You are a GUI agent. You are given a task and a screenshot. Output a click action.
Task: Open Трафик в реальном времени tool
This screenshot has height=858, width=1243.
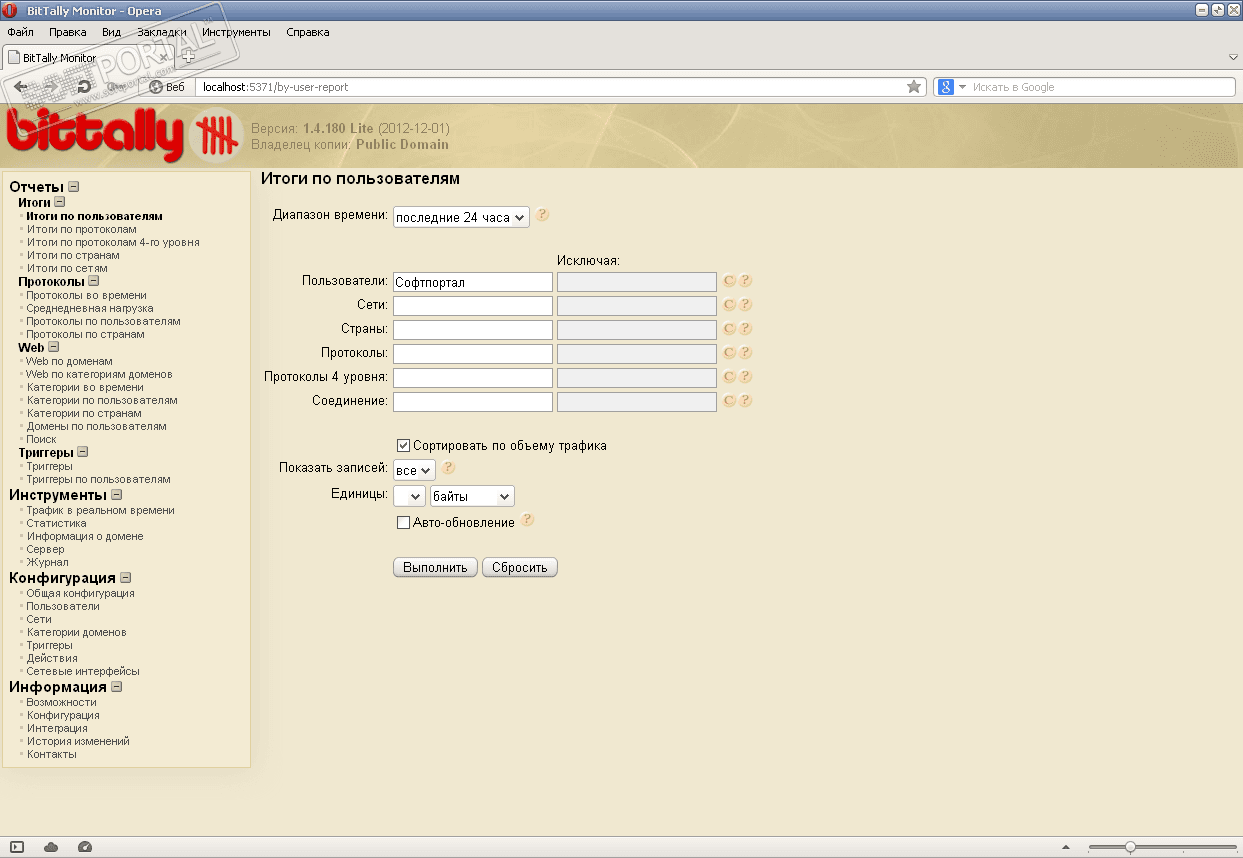pyautogui.click(x=101, y=510)
